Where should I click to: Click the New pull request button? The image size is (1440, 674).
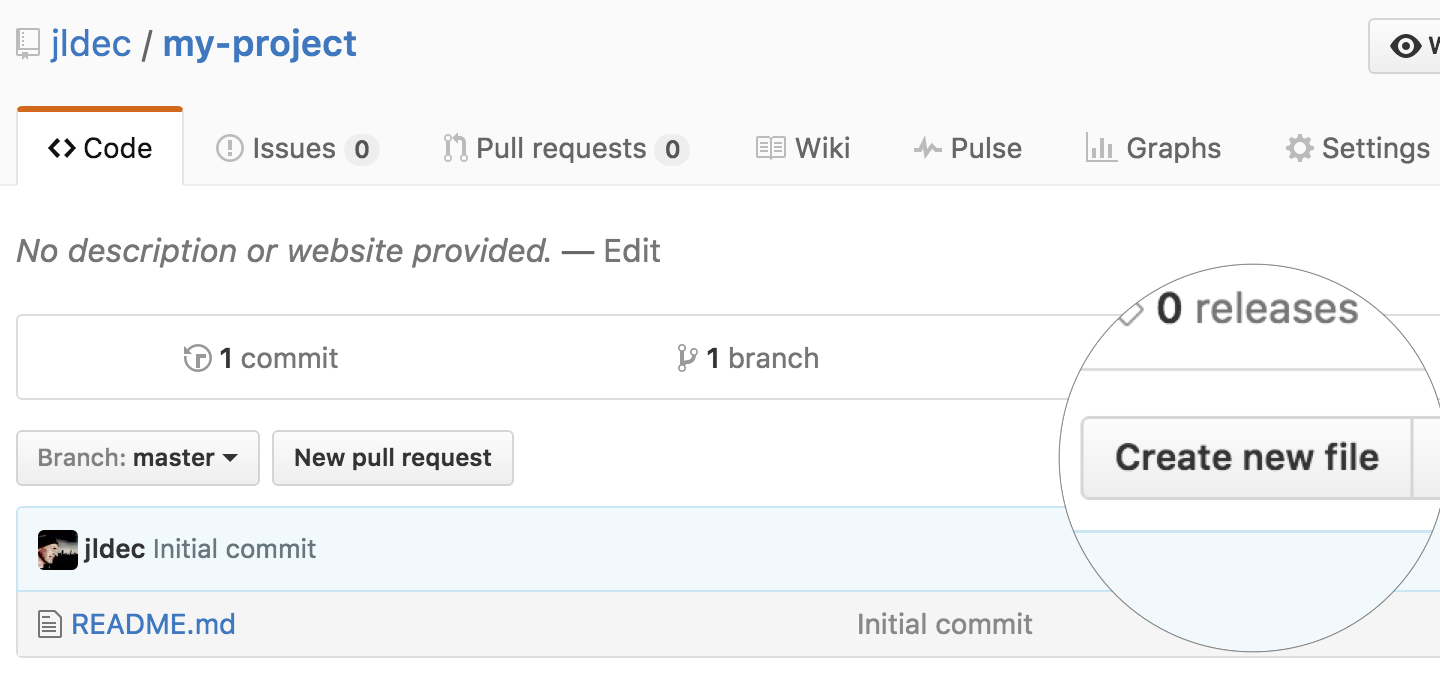pos(392,457)
